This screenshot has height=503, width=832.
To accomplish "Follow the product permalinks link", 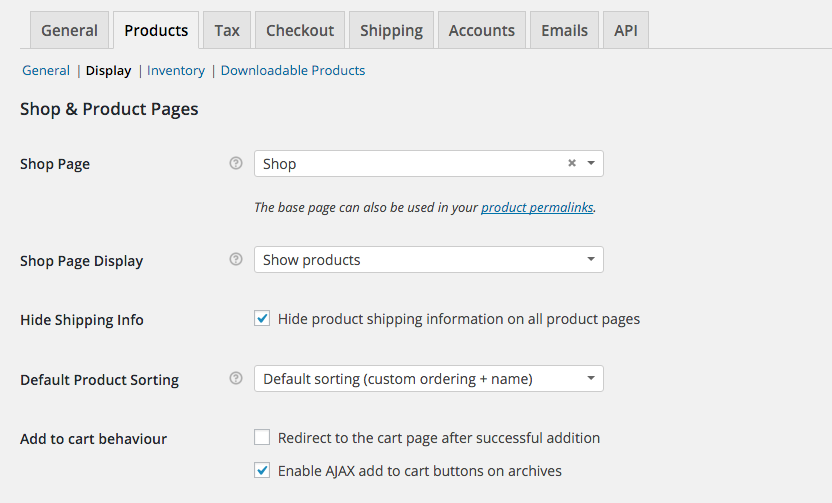I will 537,208.
